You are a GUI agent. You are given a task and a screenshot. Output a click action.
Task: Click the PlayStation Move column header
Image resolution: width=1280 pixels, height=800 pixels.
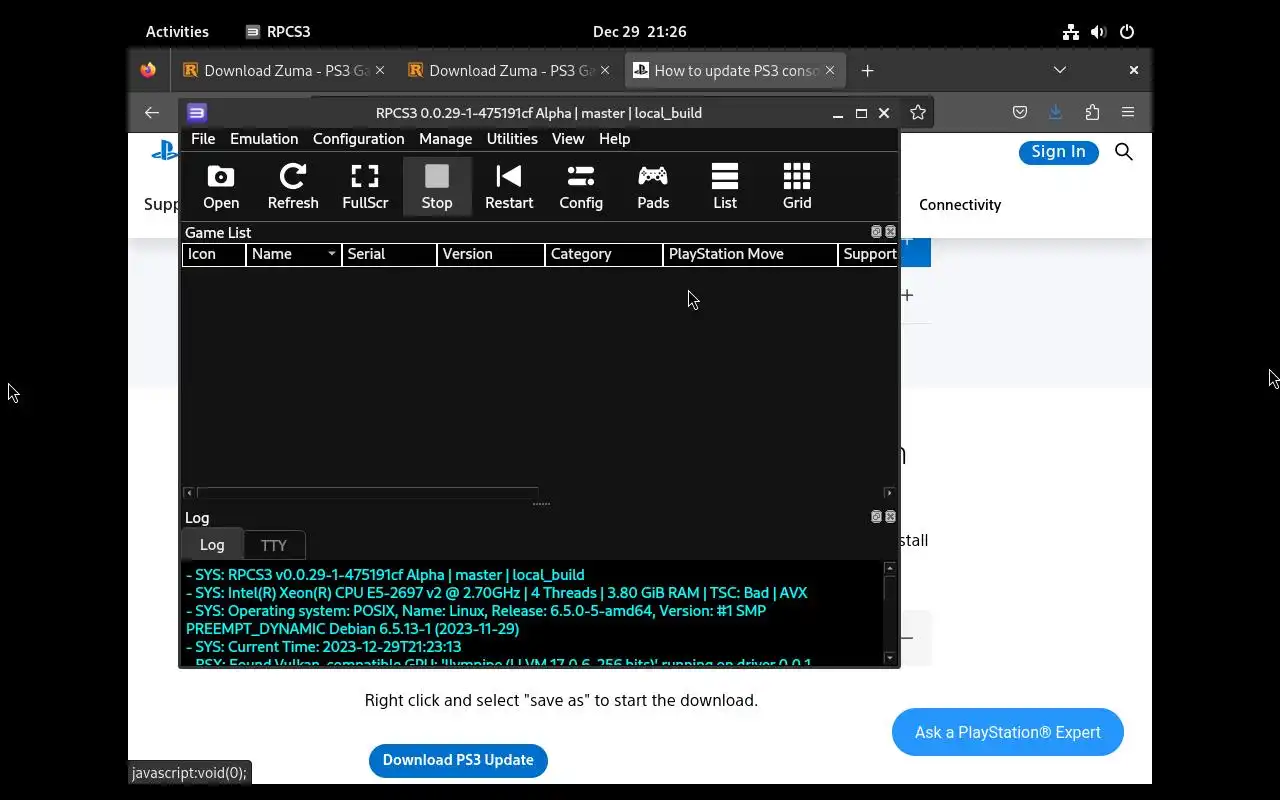click(750, 254)
